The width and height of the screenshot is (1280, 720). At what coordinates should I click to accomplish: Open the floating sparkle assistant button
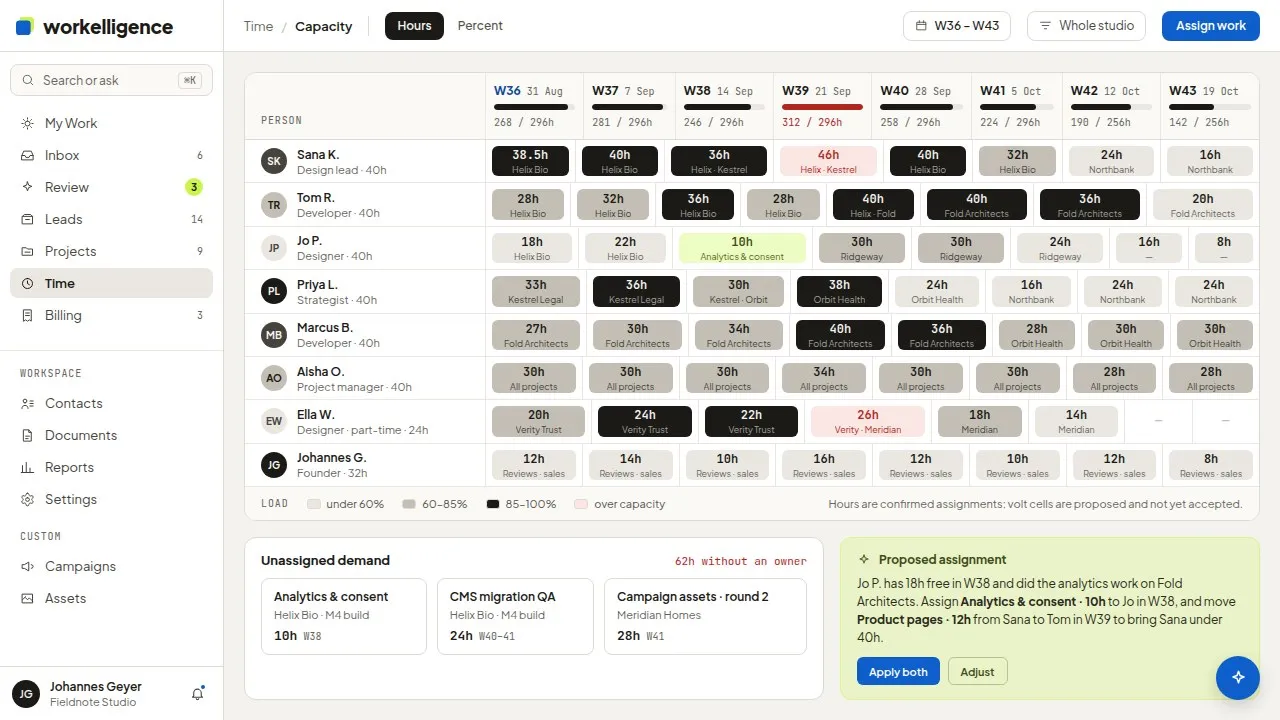click(1238, 677)
